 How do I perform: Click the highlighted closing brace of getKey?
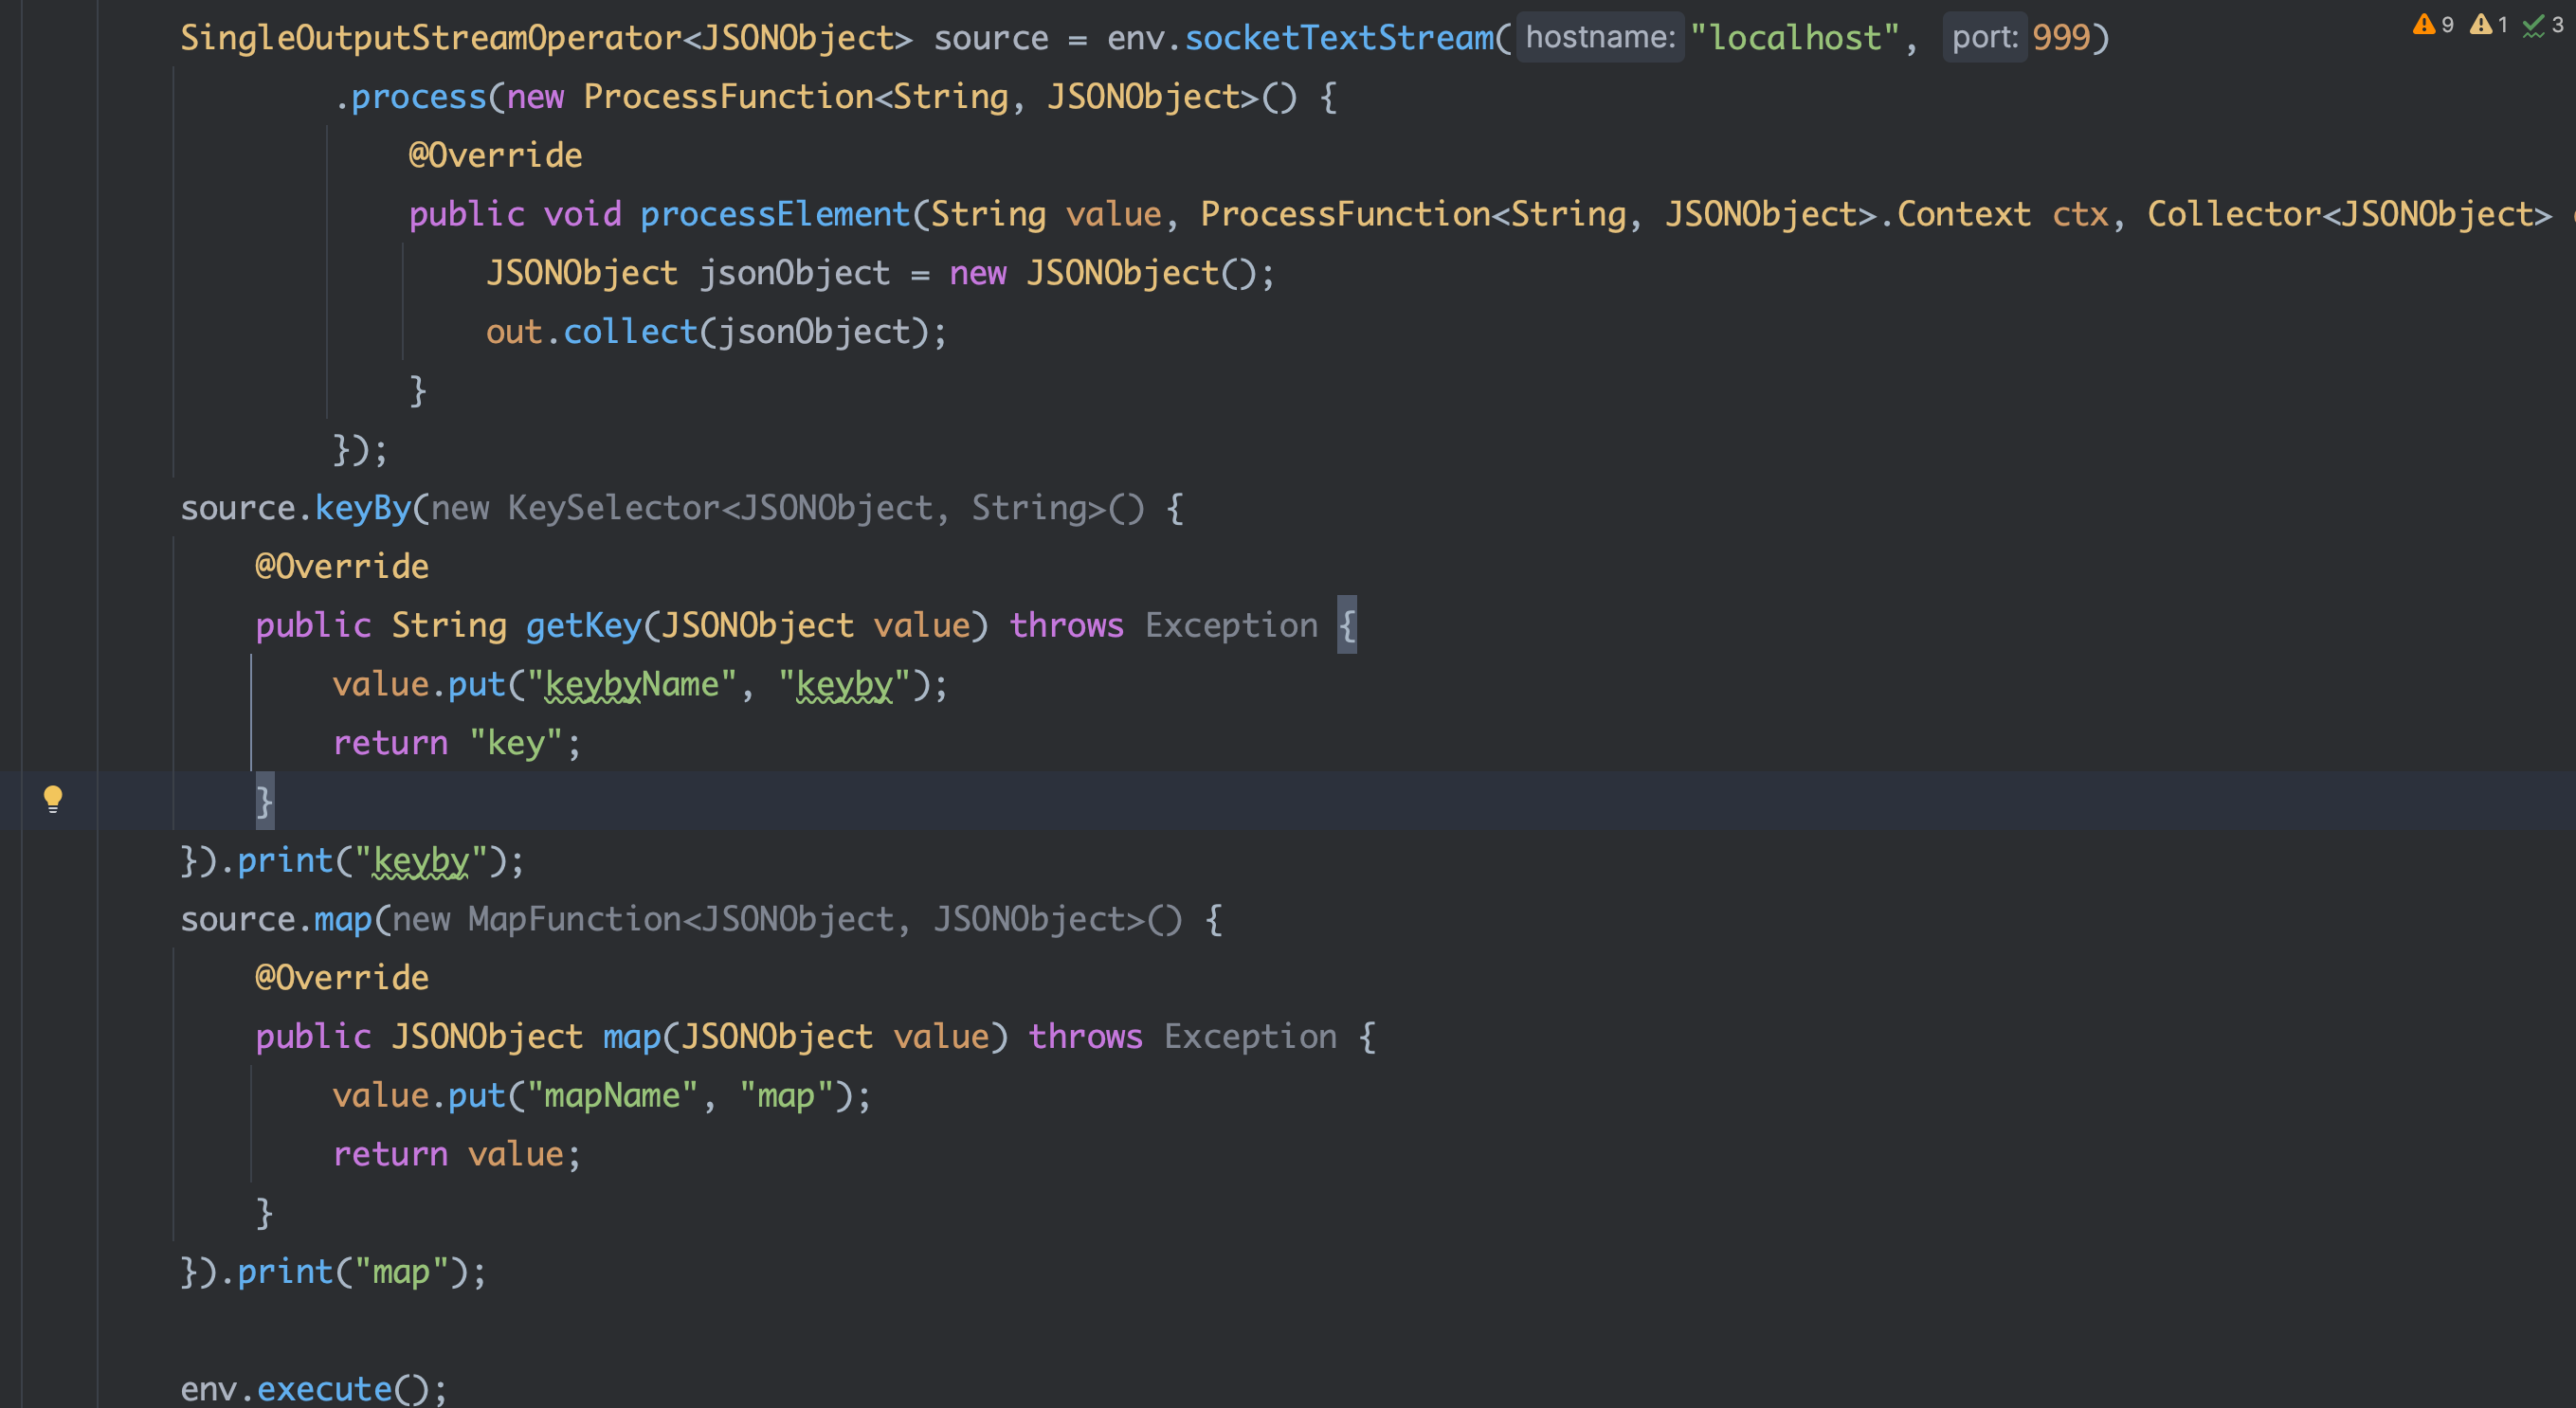[264, 801]
